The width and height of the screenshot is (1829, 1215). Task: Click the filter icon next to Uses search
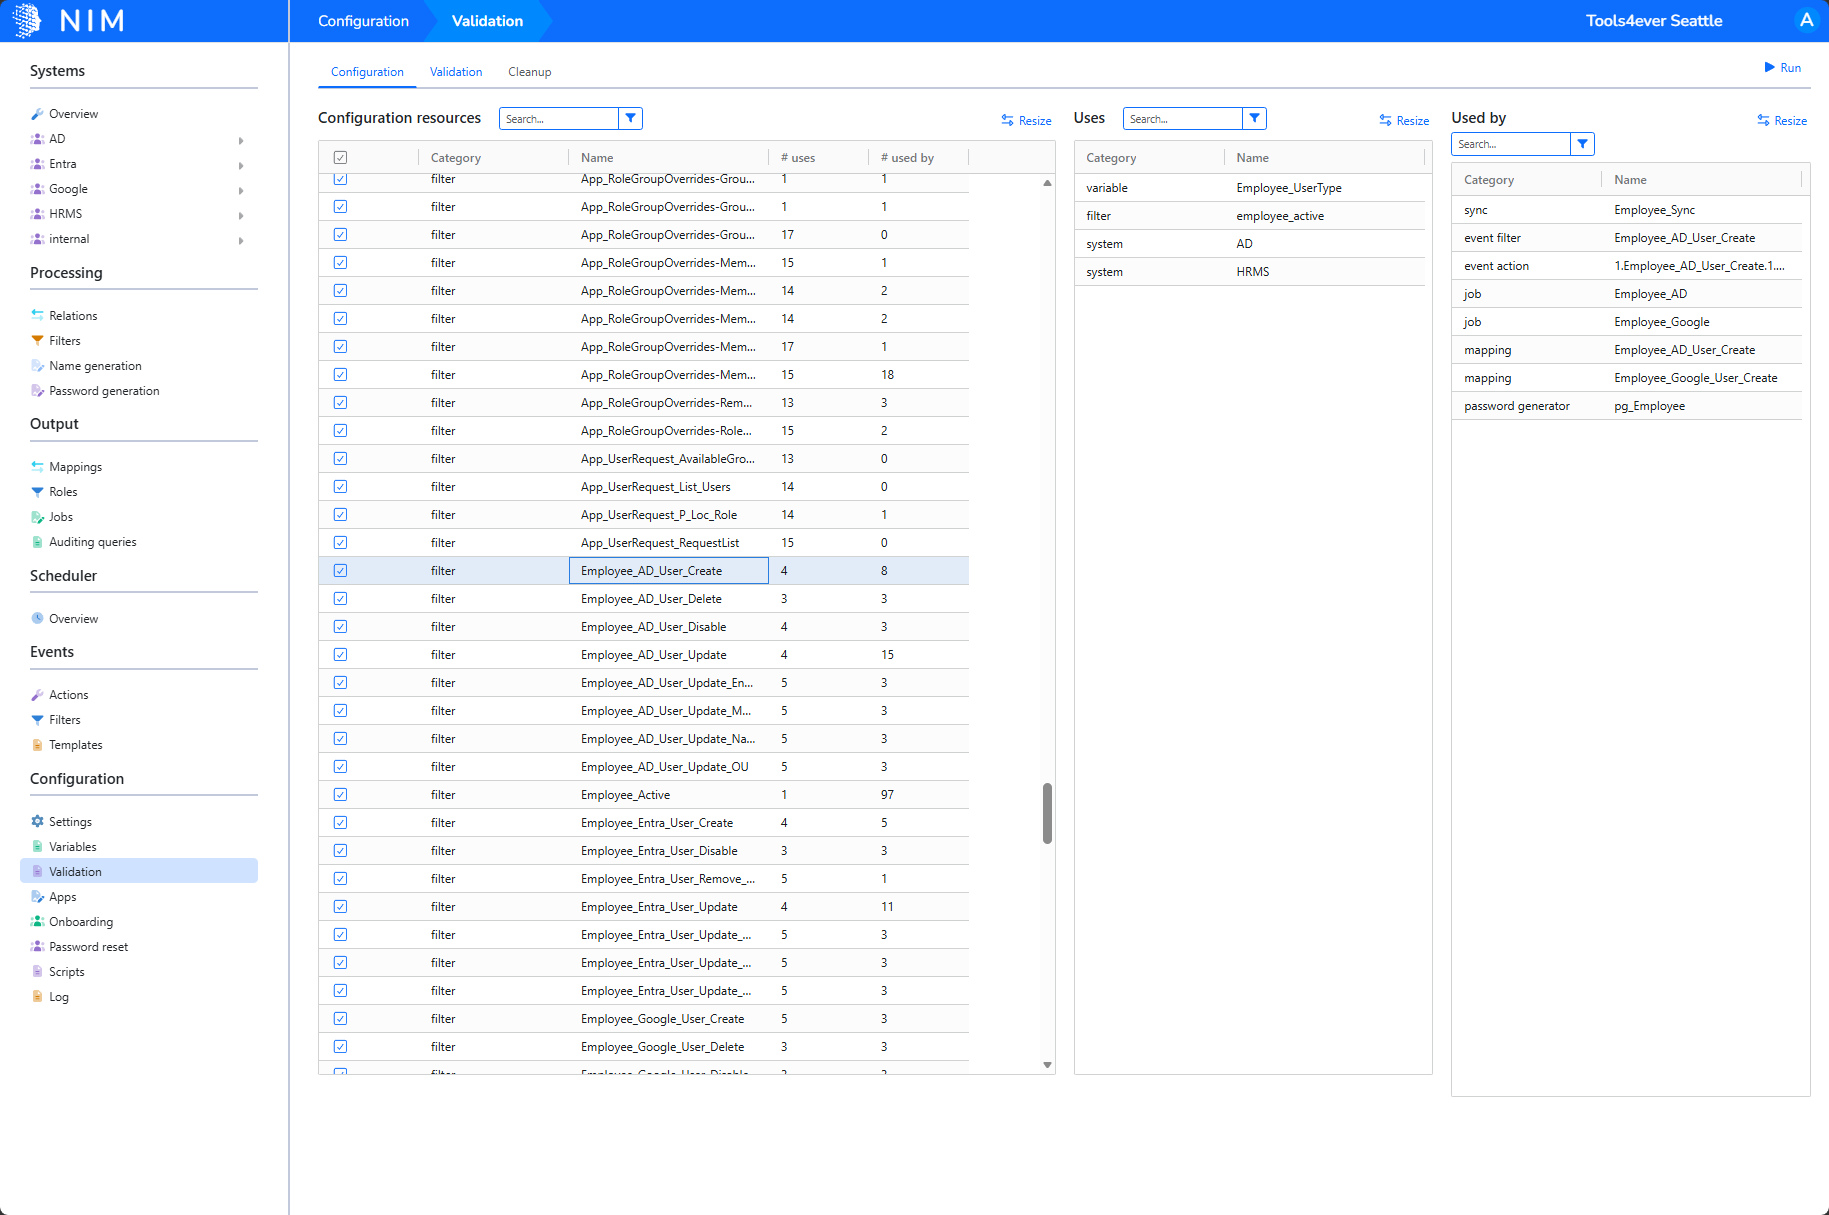[x=1254, y=118]
